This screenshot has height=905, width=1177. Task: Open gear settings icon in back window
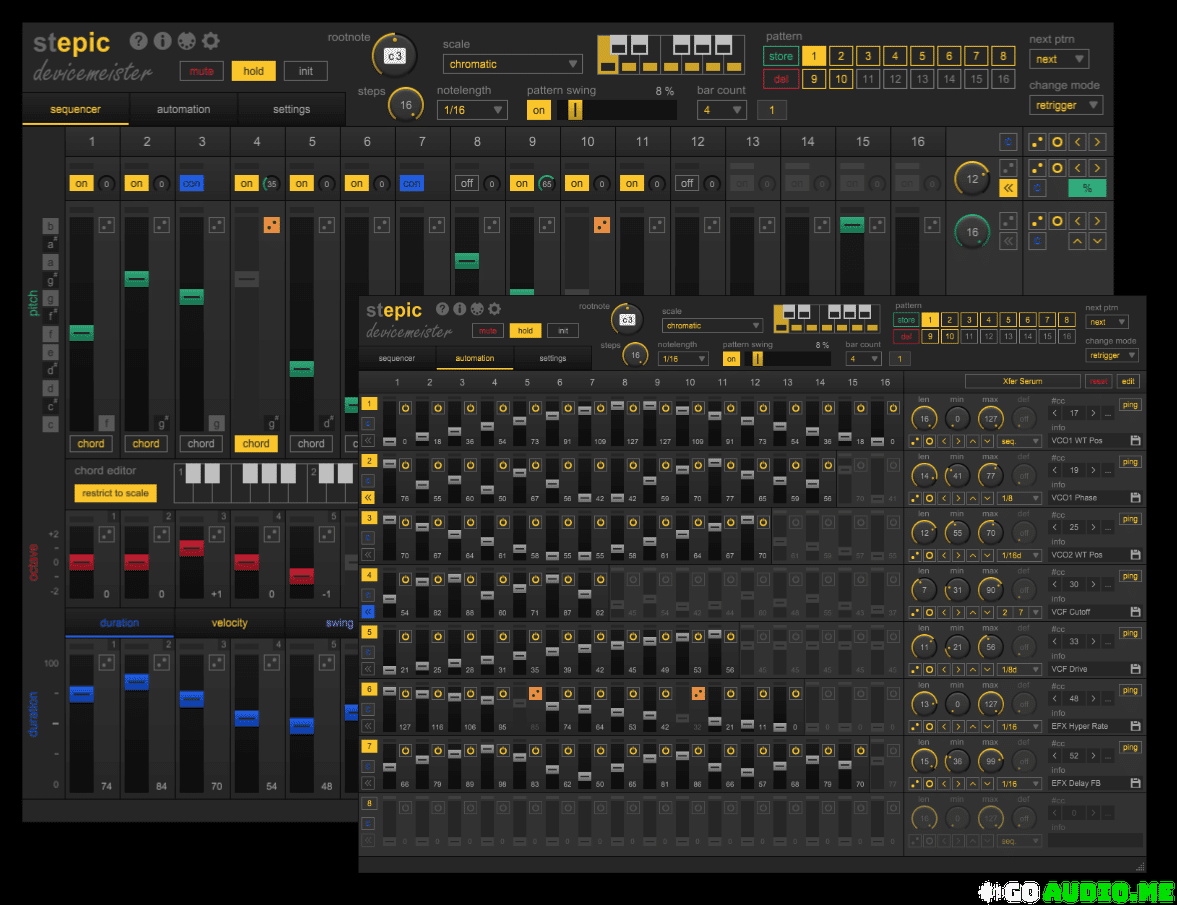211,41
